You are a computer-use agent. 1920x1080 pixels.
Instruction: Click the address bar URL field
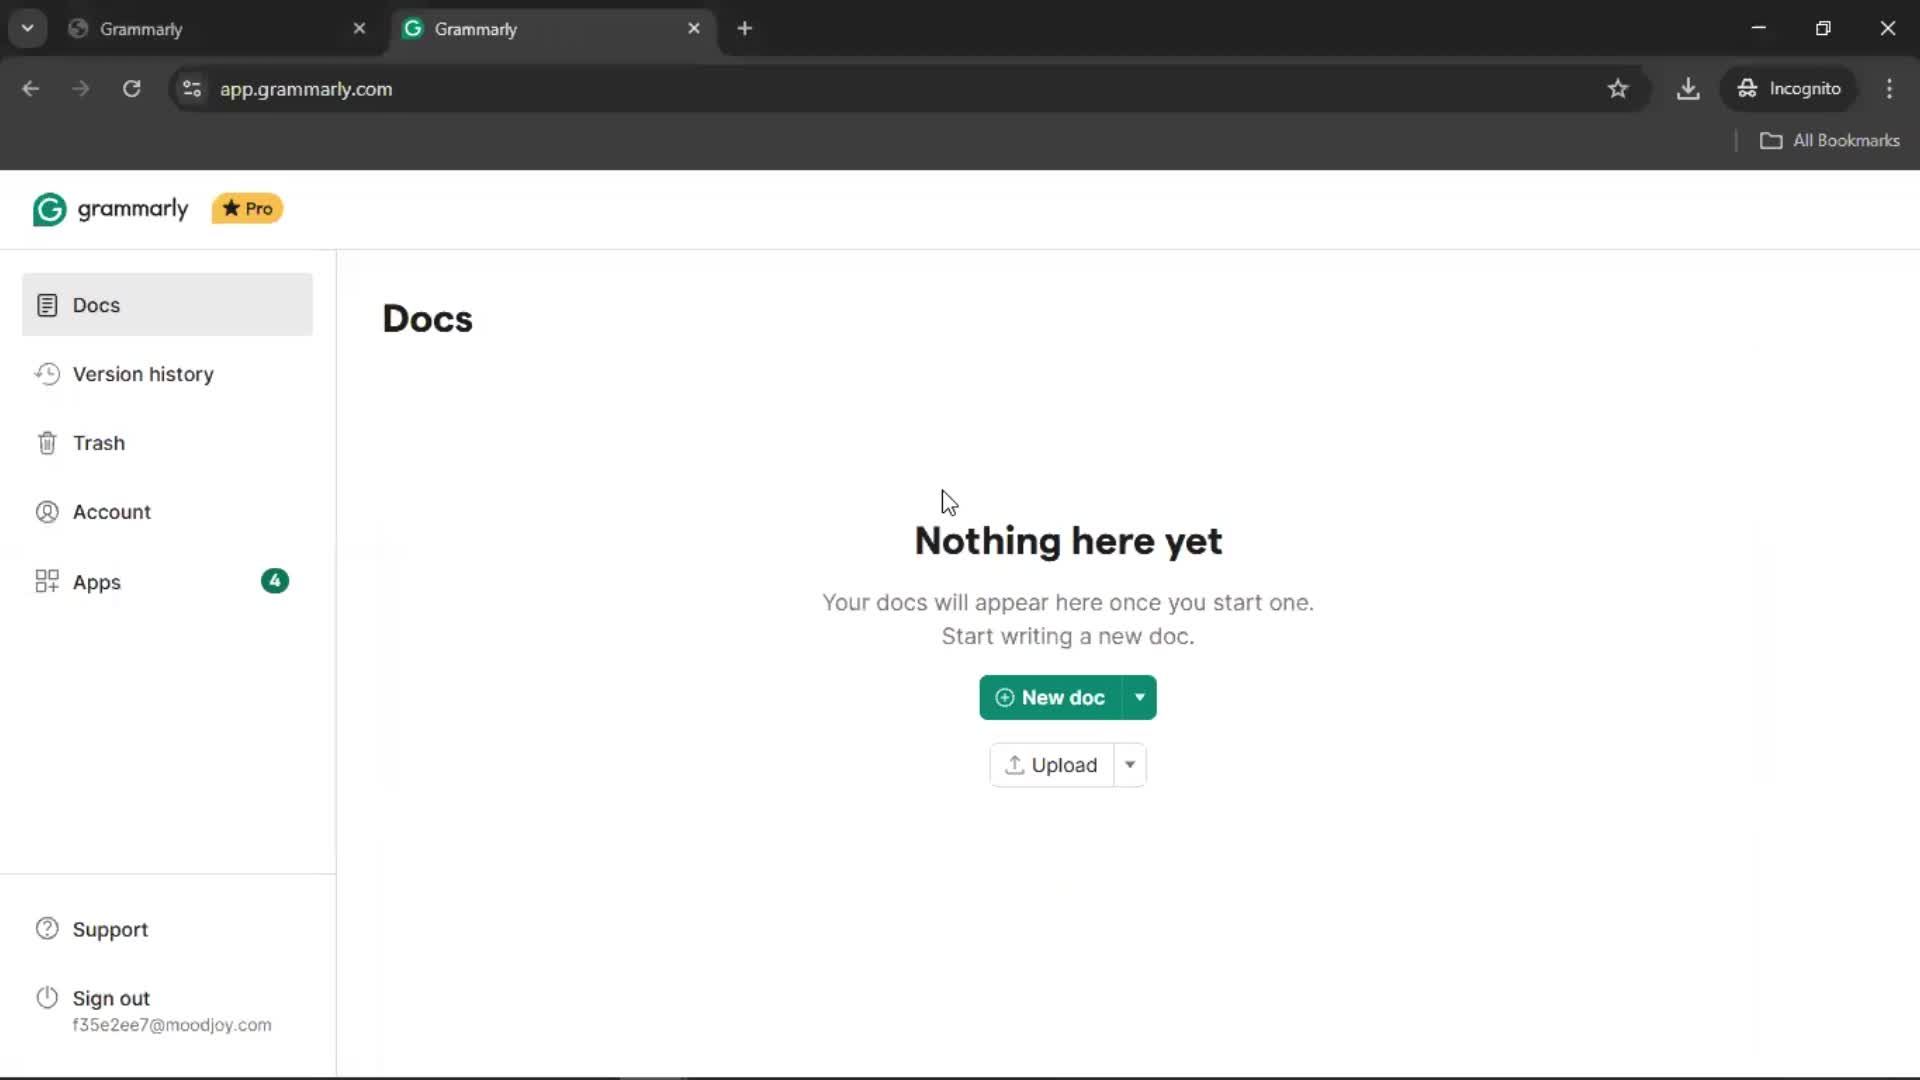click(800, 89)
